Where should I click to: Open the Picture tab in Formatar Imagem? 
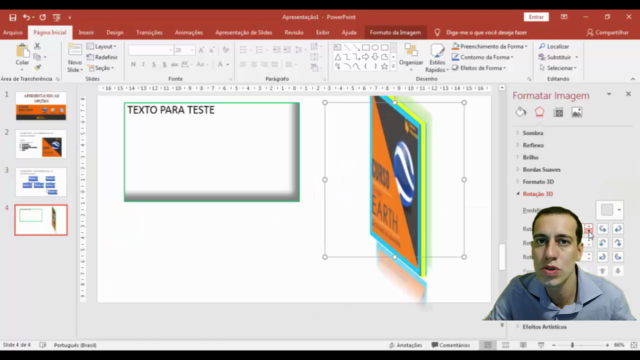[577, 112]
